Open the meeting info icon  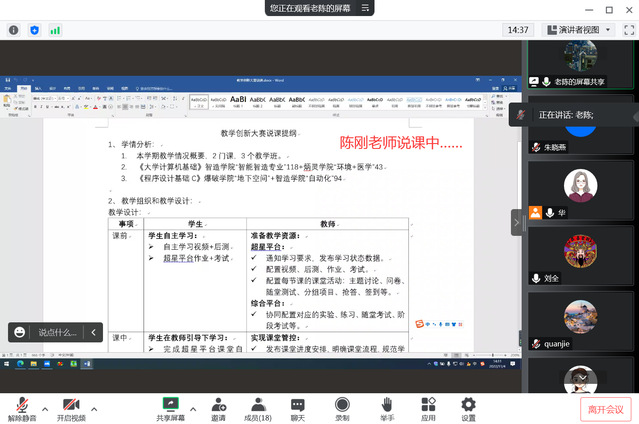(x=14, y=30)
